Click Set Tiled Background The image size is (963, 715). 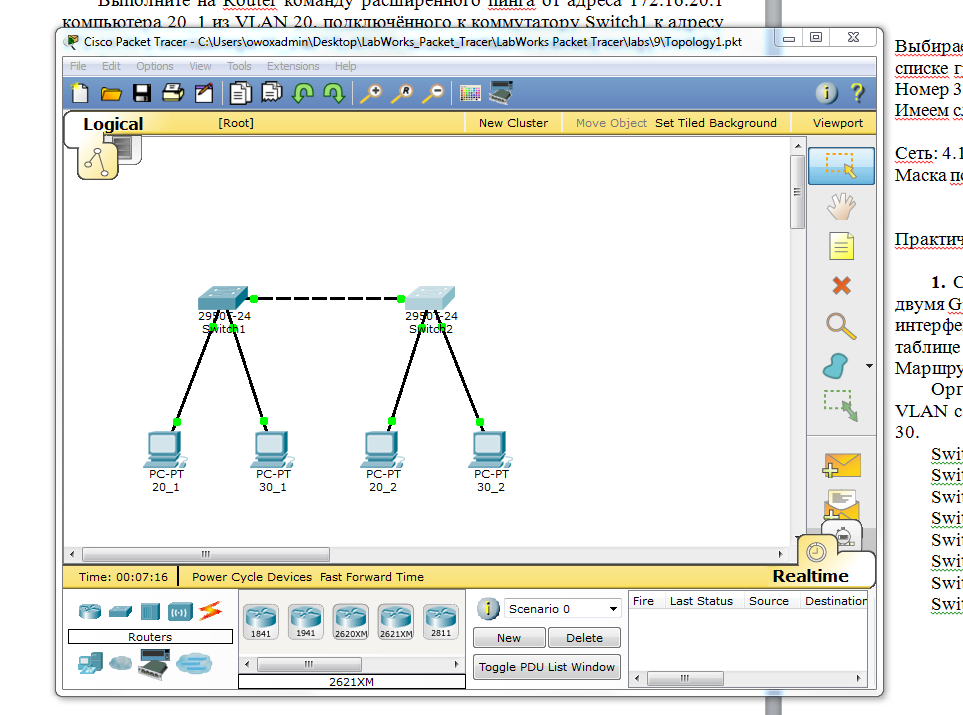(715, 123)
